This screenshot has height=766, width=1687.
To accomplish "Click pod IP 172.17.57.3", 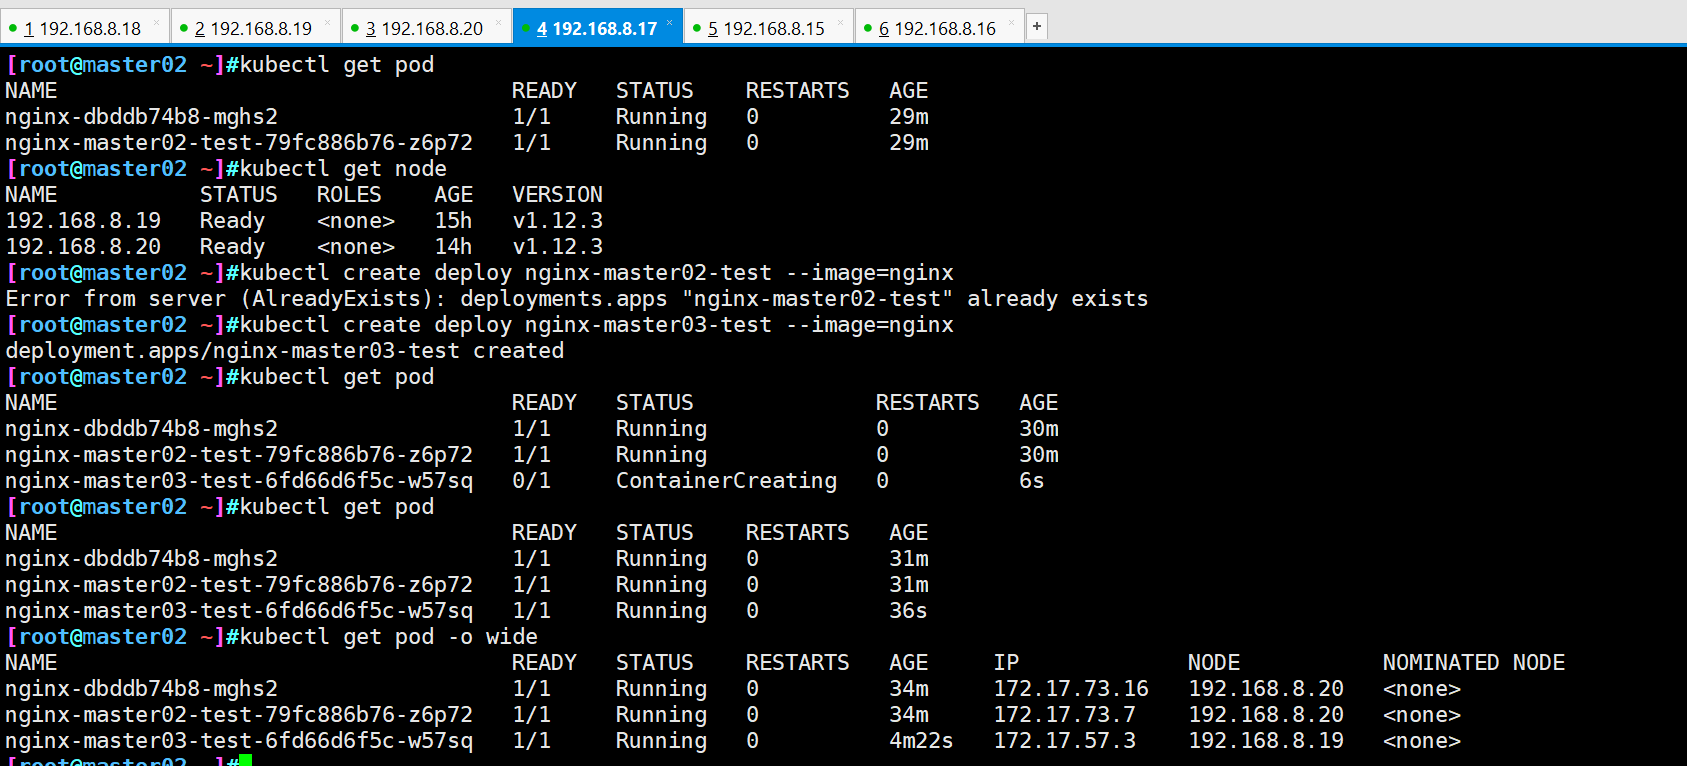I will coord(1064,740).
